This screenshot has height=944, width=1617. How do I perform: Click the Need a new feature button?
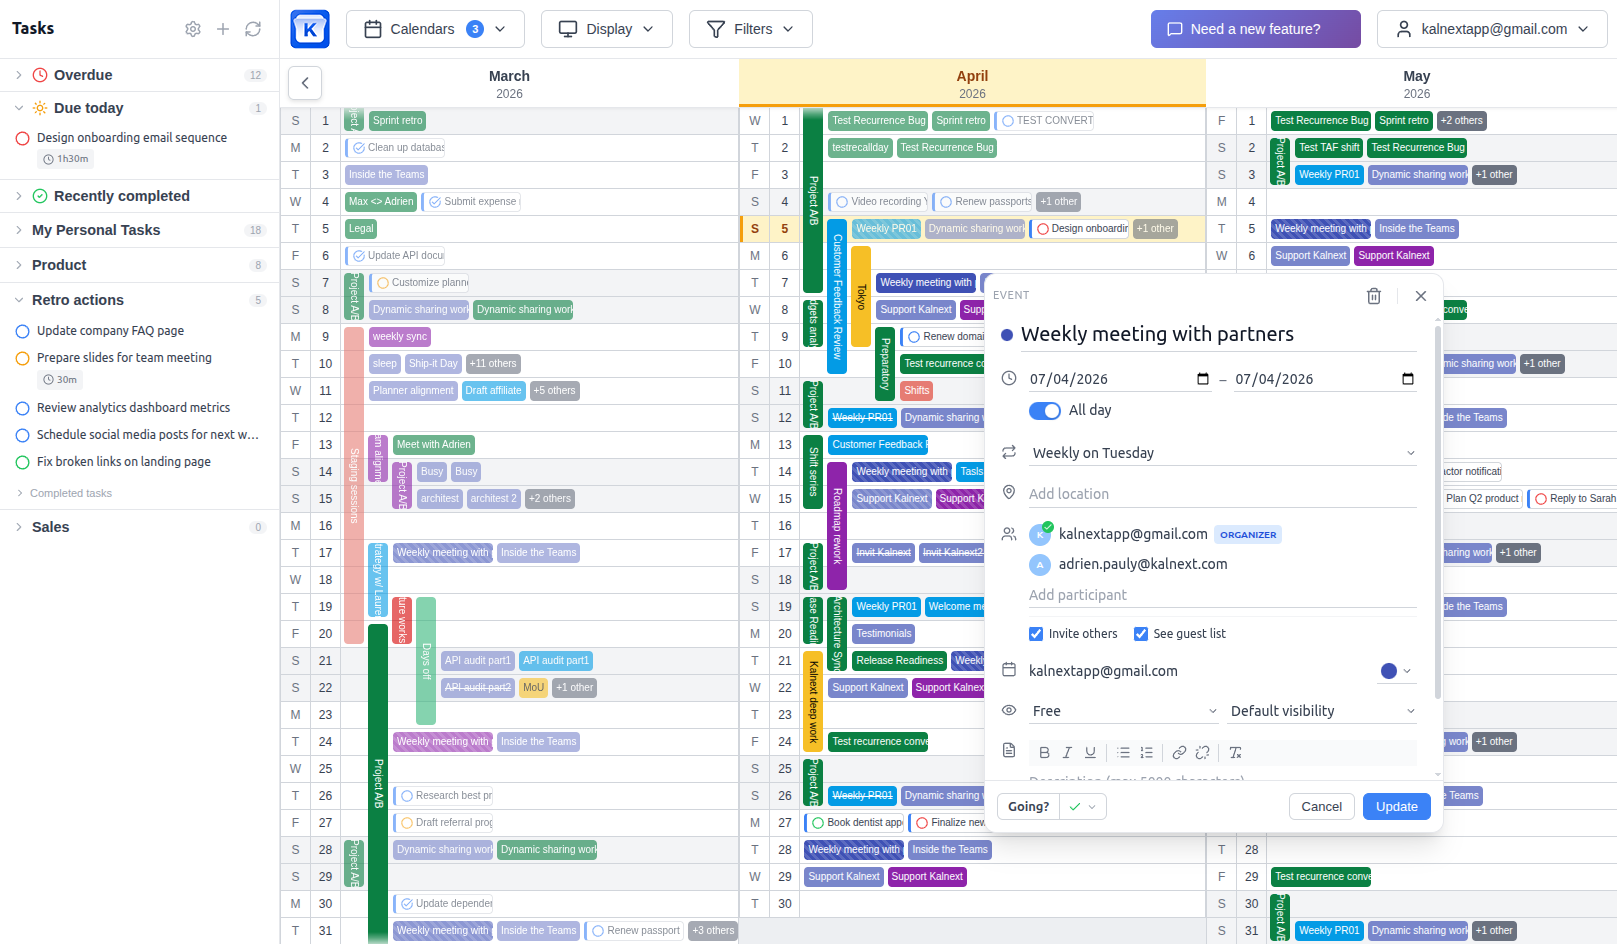pyautogui.click(x=1255, y=29)
